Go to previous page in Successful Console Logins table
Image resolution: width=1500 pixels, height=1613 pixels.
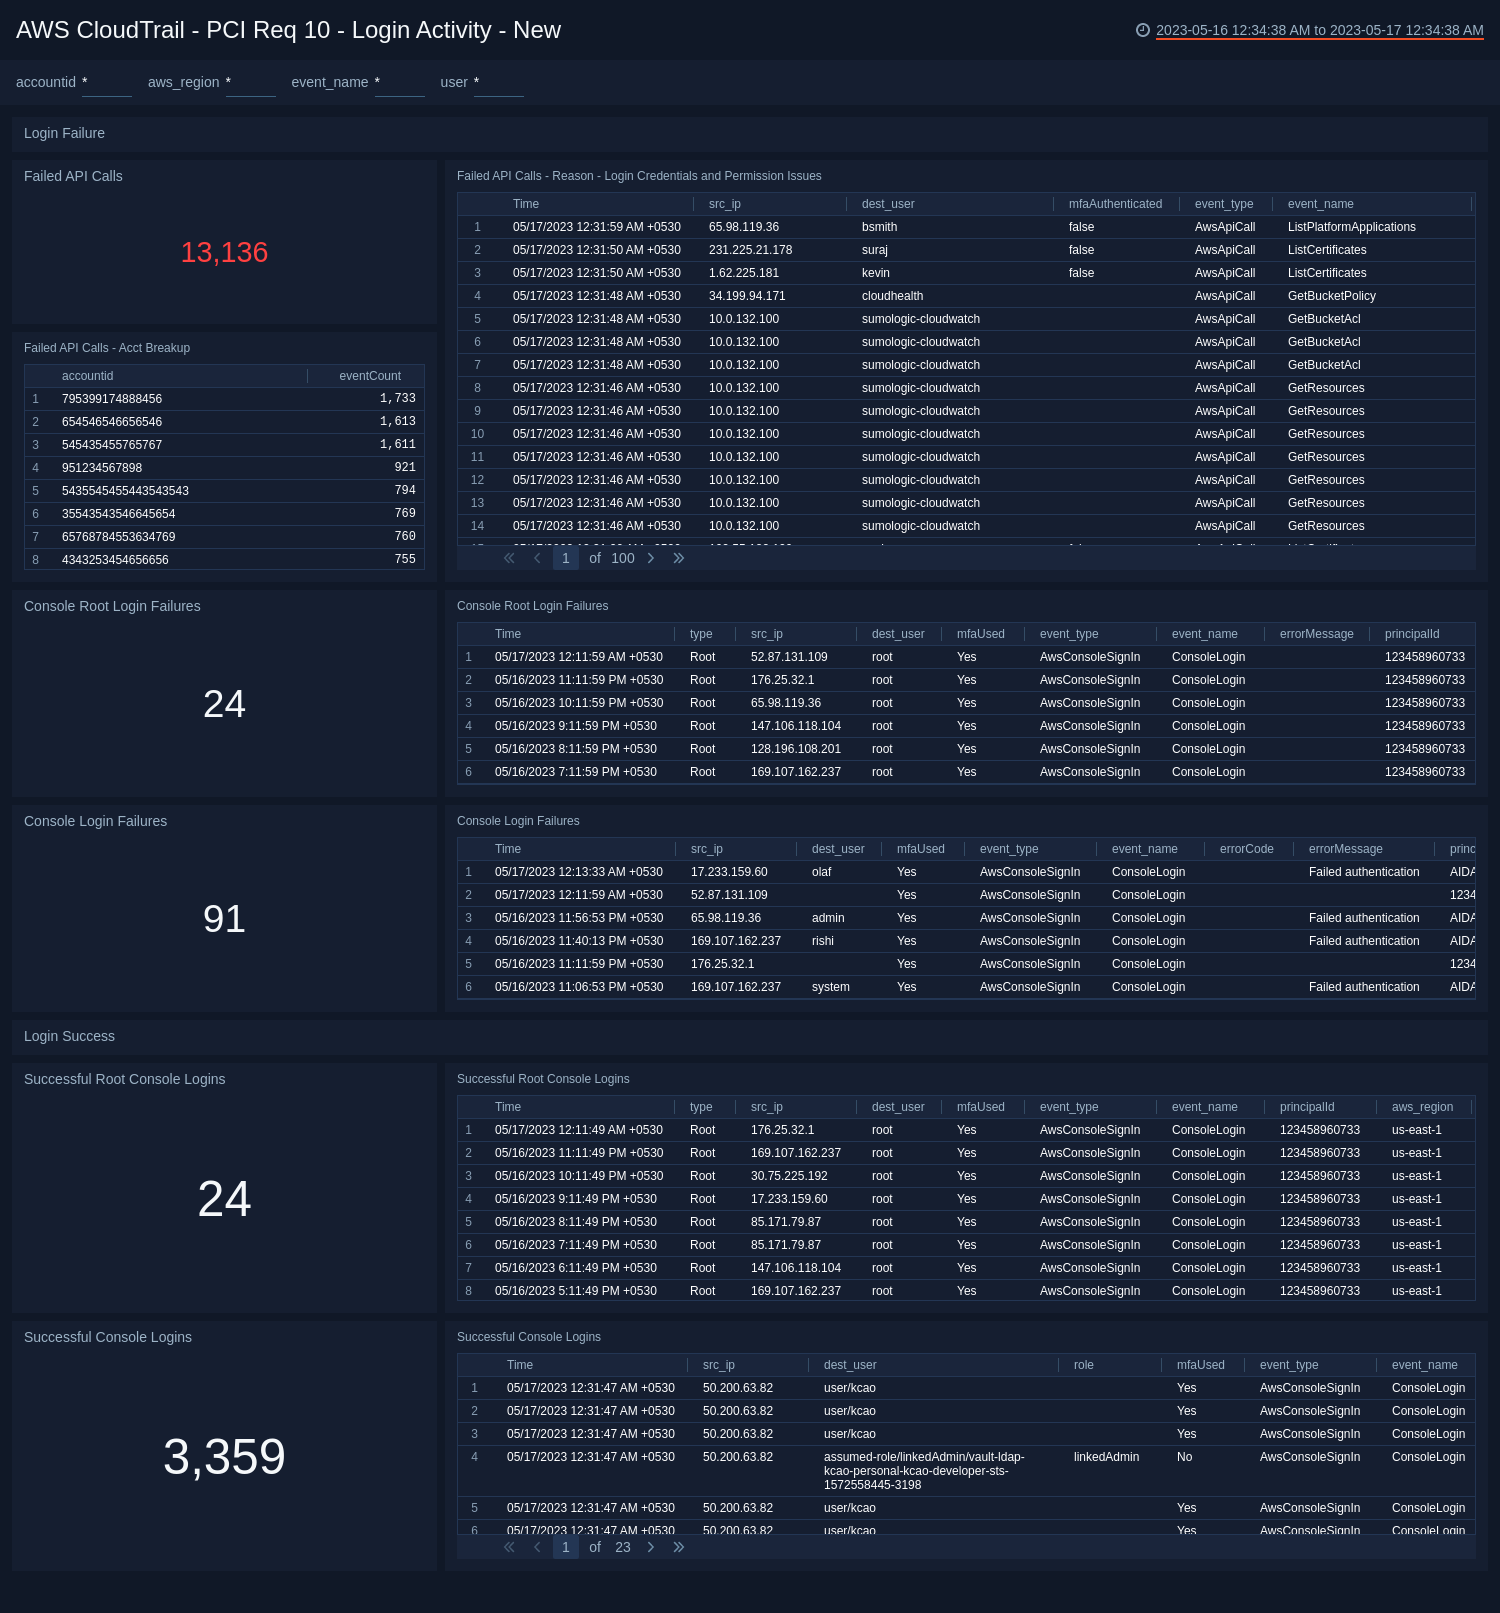tap(537, 1547)
